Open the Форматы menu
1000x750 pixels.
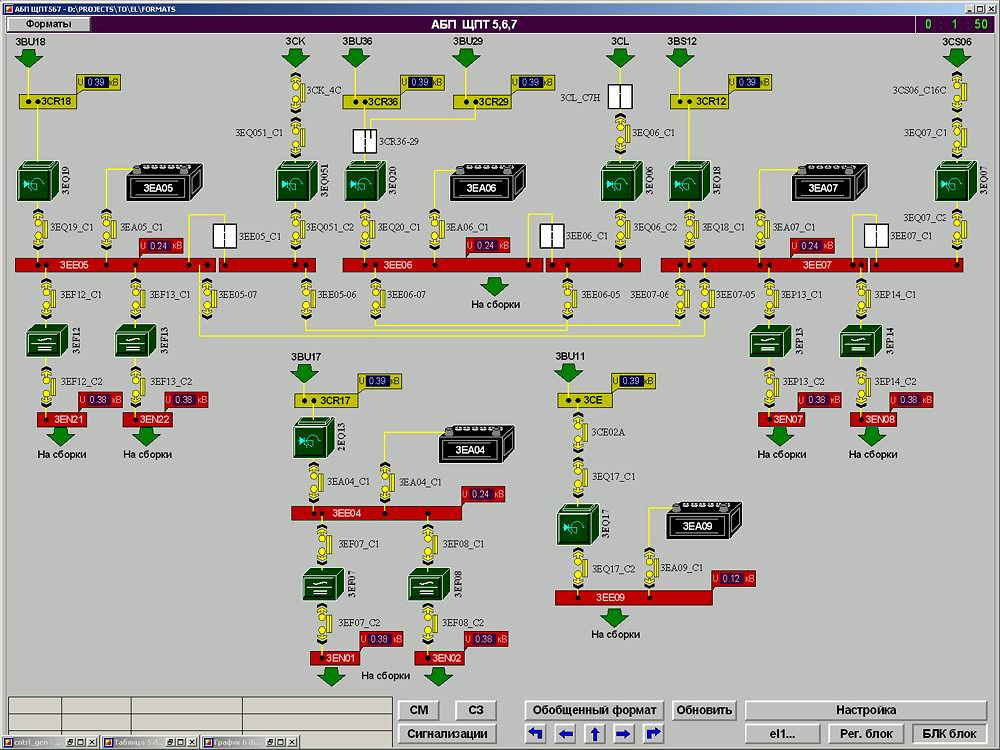tap(48, 24)
